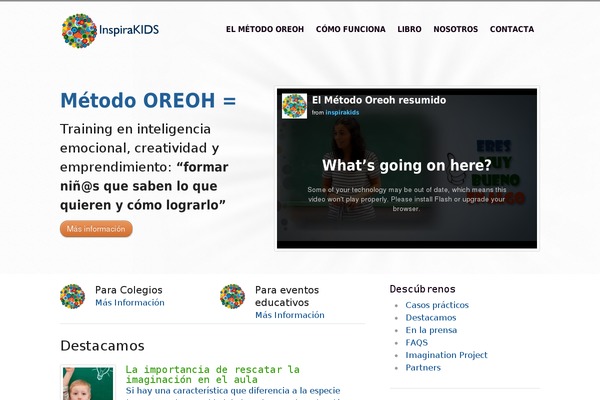The image size is (600, 400).
Task: Go to the Libro menu item
Action: [x=409, y=29]
